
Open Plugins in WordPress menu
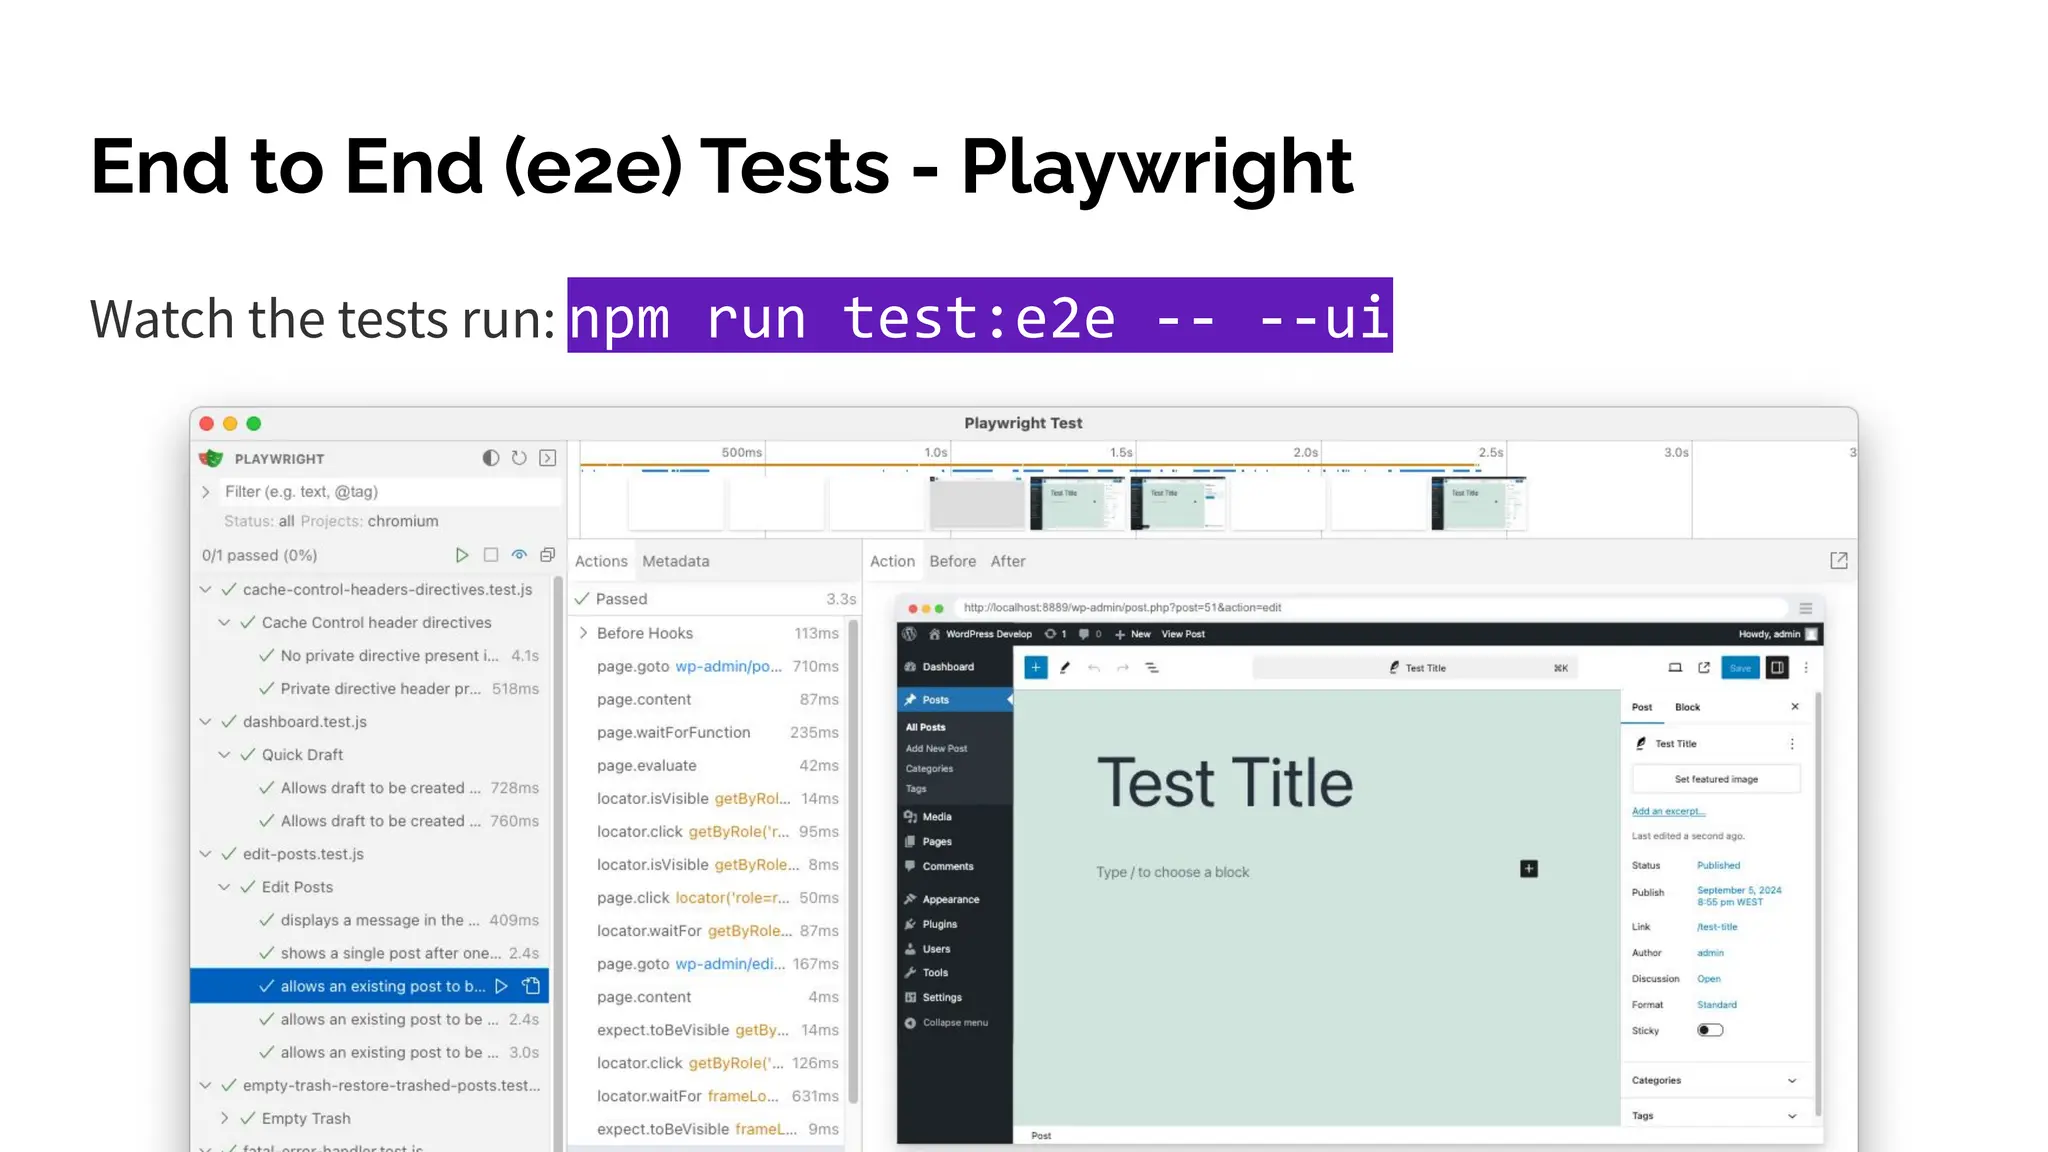click(x=940, y=924)
